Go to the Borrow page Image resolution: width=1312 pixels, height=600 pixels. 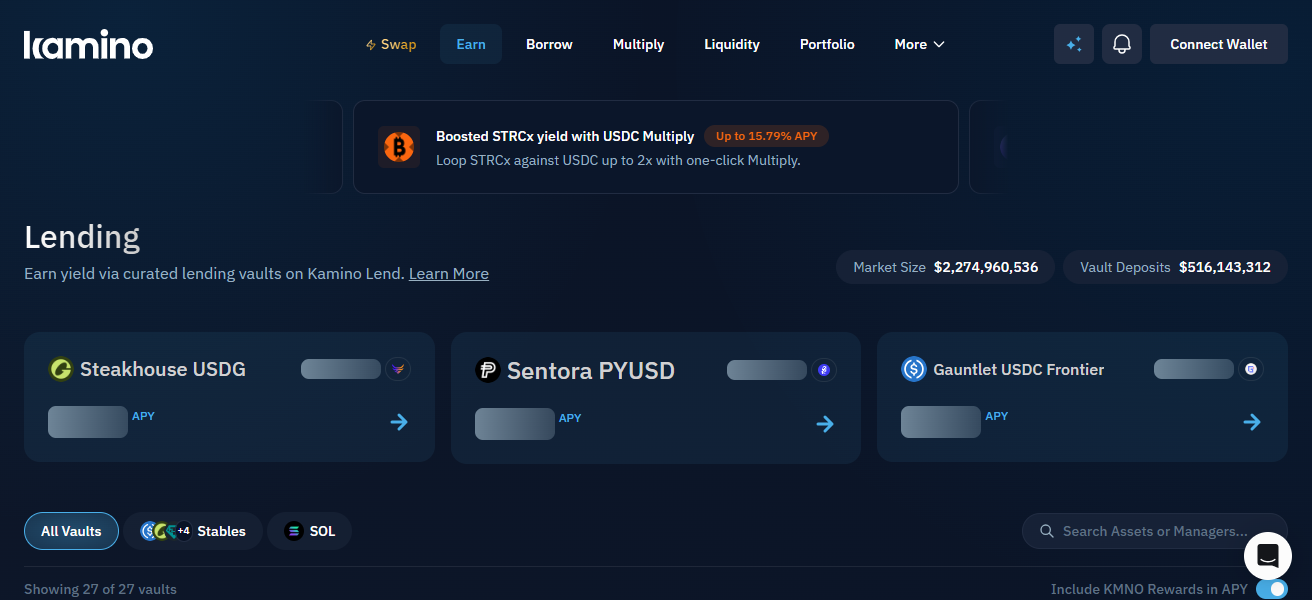(549, 44)
